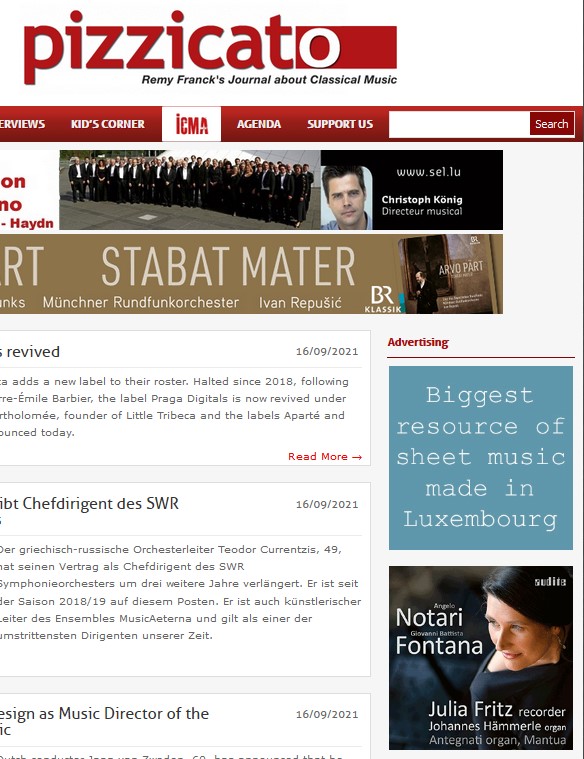Open the 'revived' label article headline
This screenshot has height=759, width=584.
point(30,352)
